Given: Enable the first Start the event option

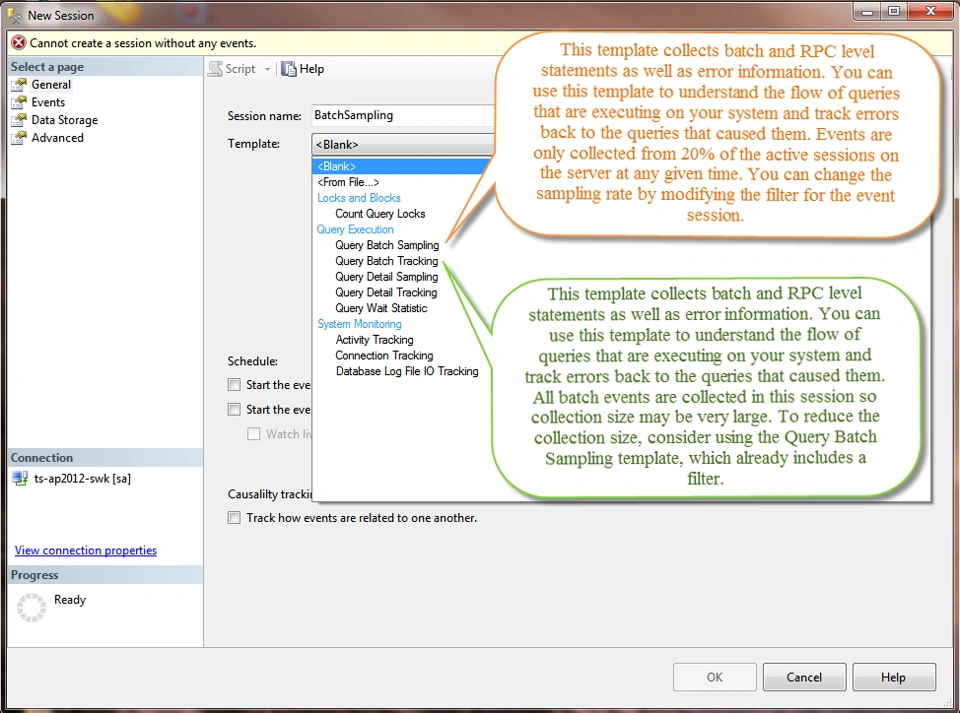Looking at the screenshot, I should coord(233,384).
